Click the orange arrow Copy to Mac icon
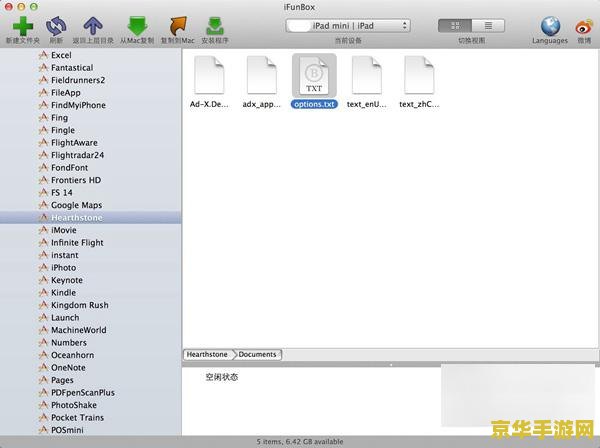Screen dimensions: 600x448 [x=178, y=26]
